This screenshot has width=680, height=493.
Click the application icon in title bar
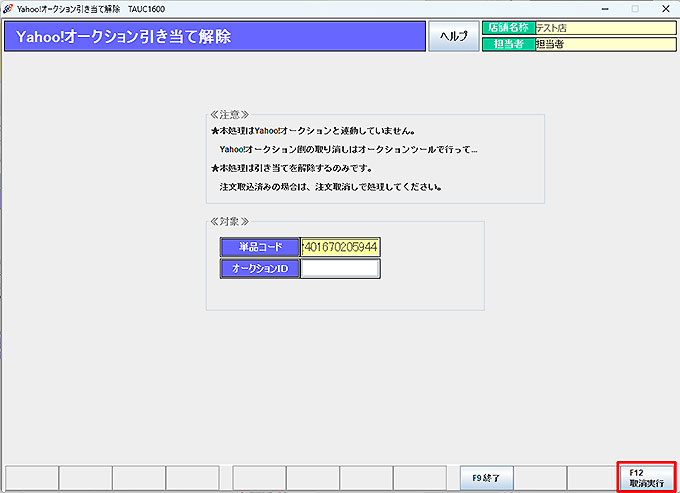click(8, 9)
